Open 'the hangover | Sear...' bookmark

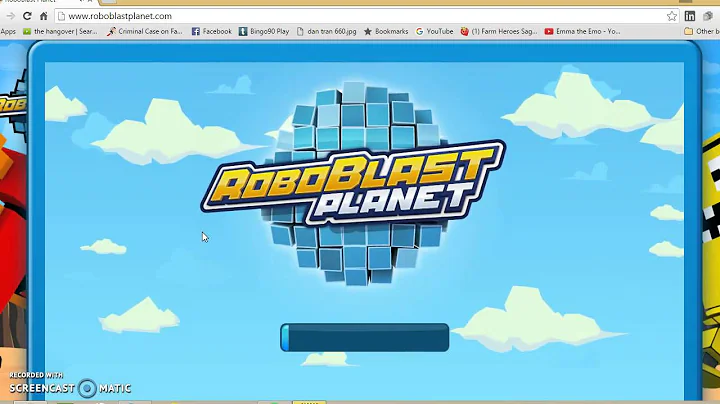(x=60, y=31)
